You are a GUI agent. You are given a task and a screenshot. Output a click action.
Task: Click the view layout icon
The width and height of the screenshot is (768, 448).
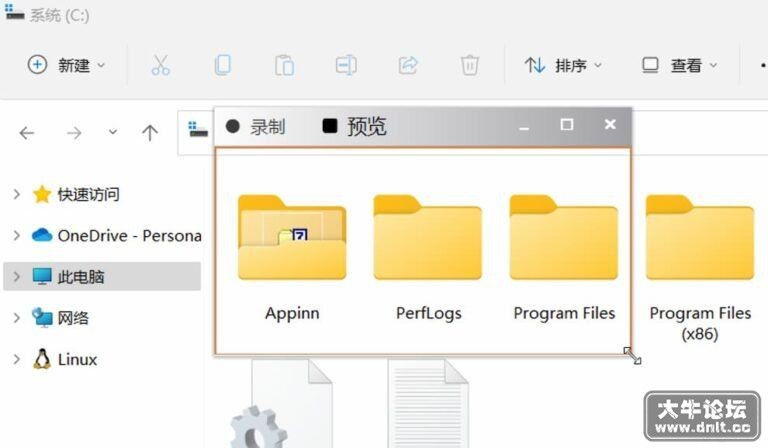coord(650,65)
